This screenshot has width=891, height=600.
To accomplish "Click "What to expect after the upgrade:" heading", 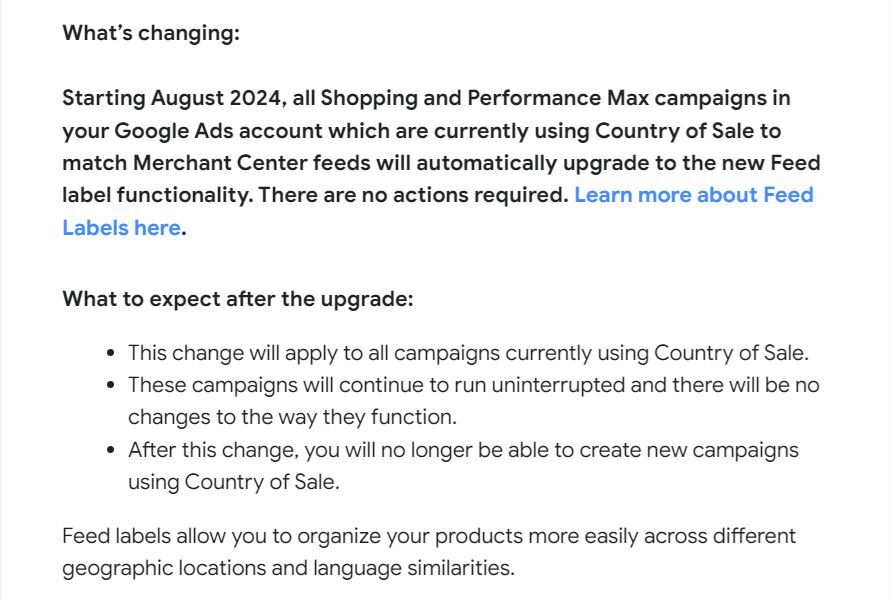I will coord(237,299).
